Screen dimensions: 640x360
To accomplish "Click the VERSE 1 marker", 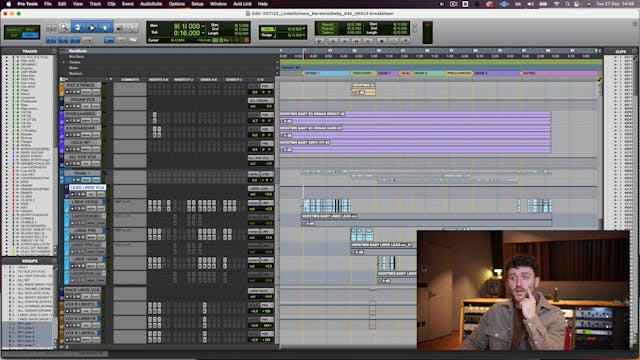I will coord(312,73).
